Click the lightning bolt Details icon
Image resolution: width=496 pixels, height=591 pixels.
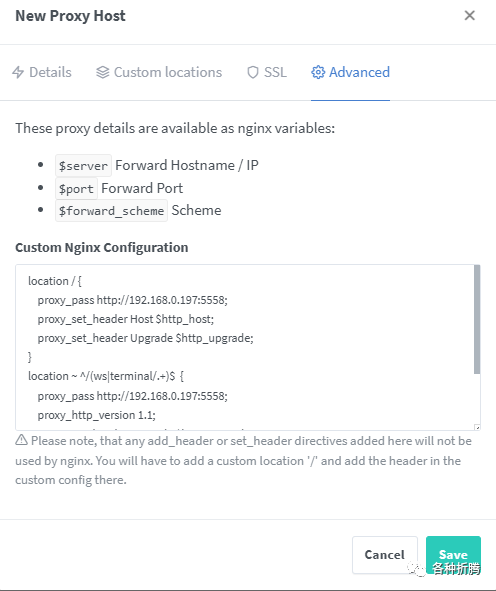pyautogui.click(x=18, y=72)
